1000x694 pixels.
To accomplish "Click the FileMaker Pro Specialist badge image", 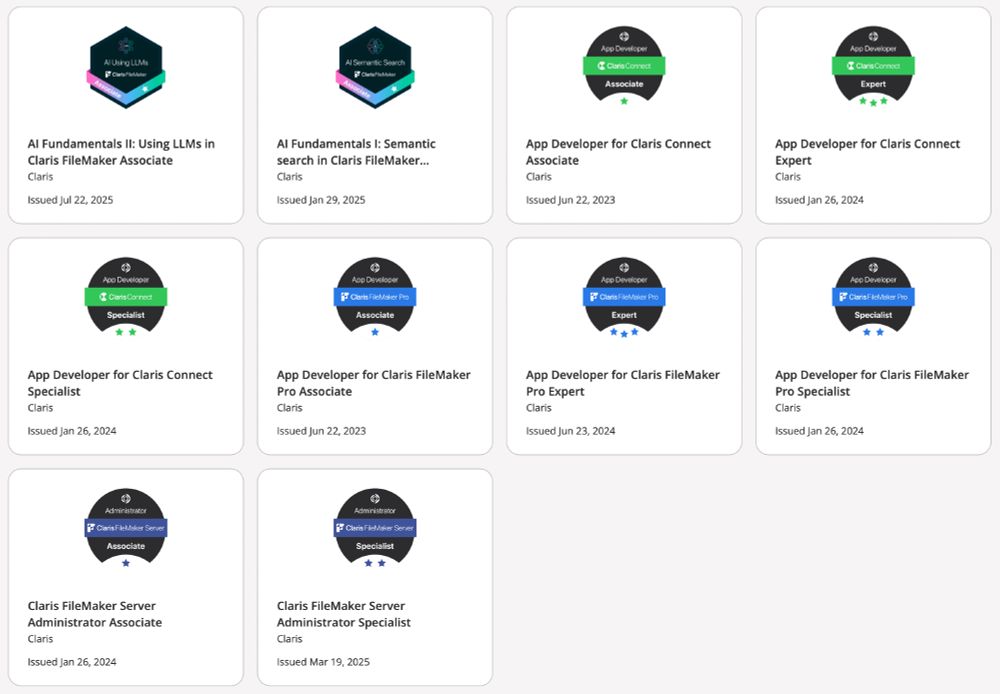I will [873, 297].
